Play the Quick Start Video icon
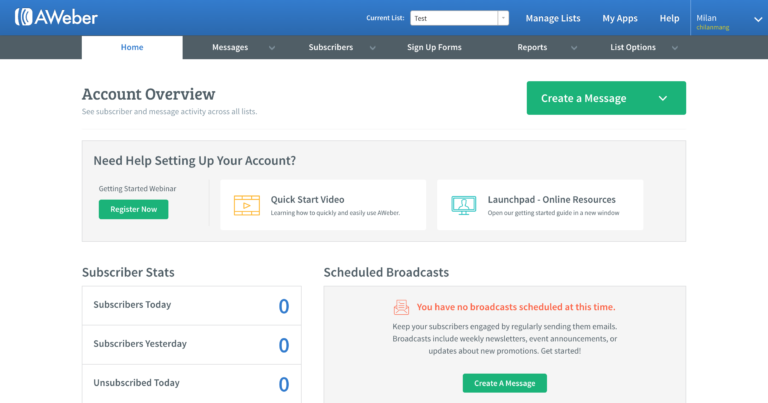 (x=247, y=205)
